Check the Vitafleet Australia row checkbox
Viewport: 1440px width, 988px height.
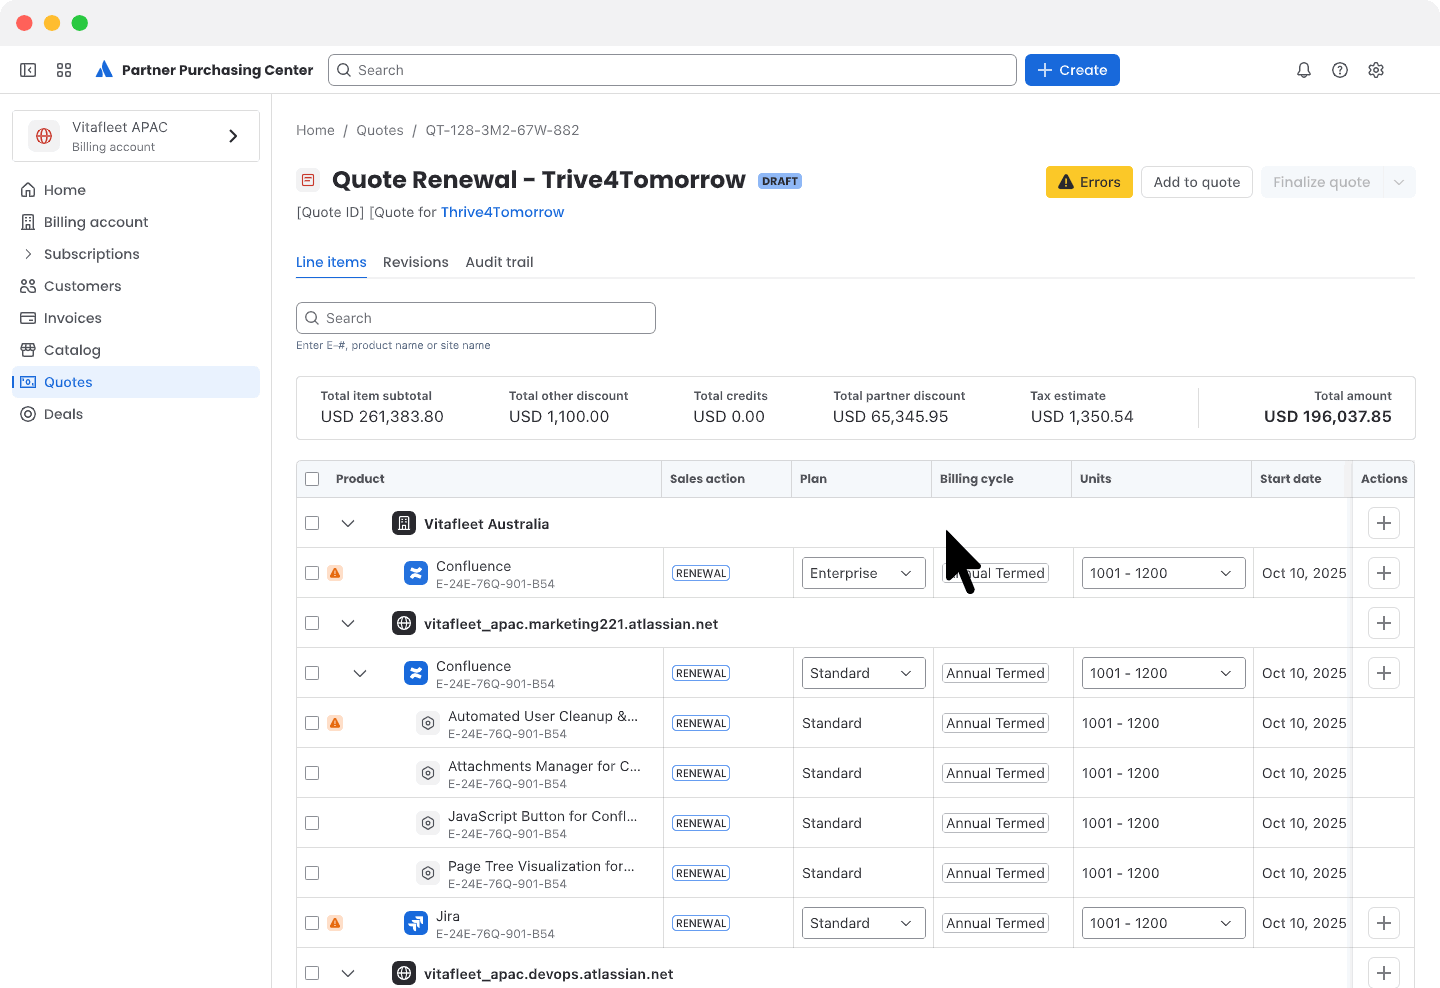[x=312, y=523]
